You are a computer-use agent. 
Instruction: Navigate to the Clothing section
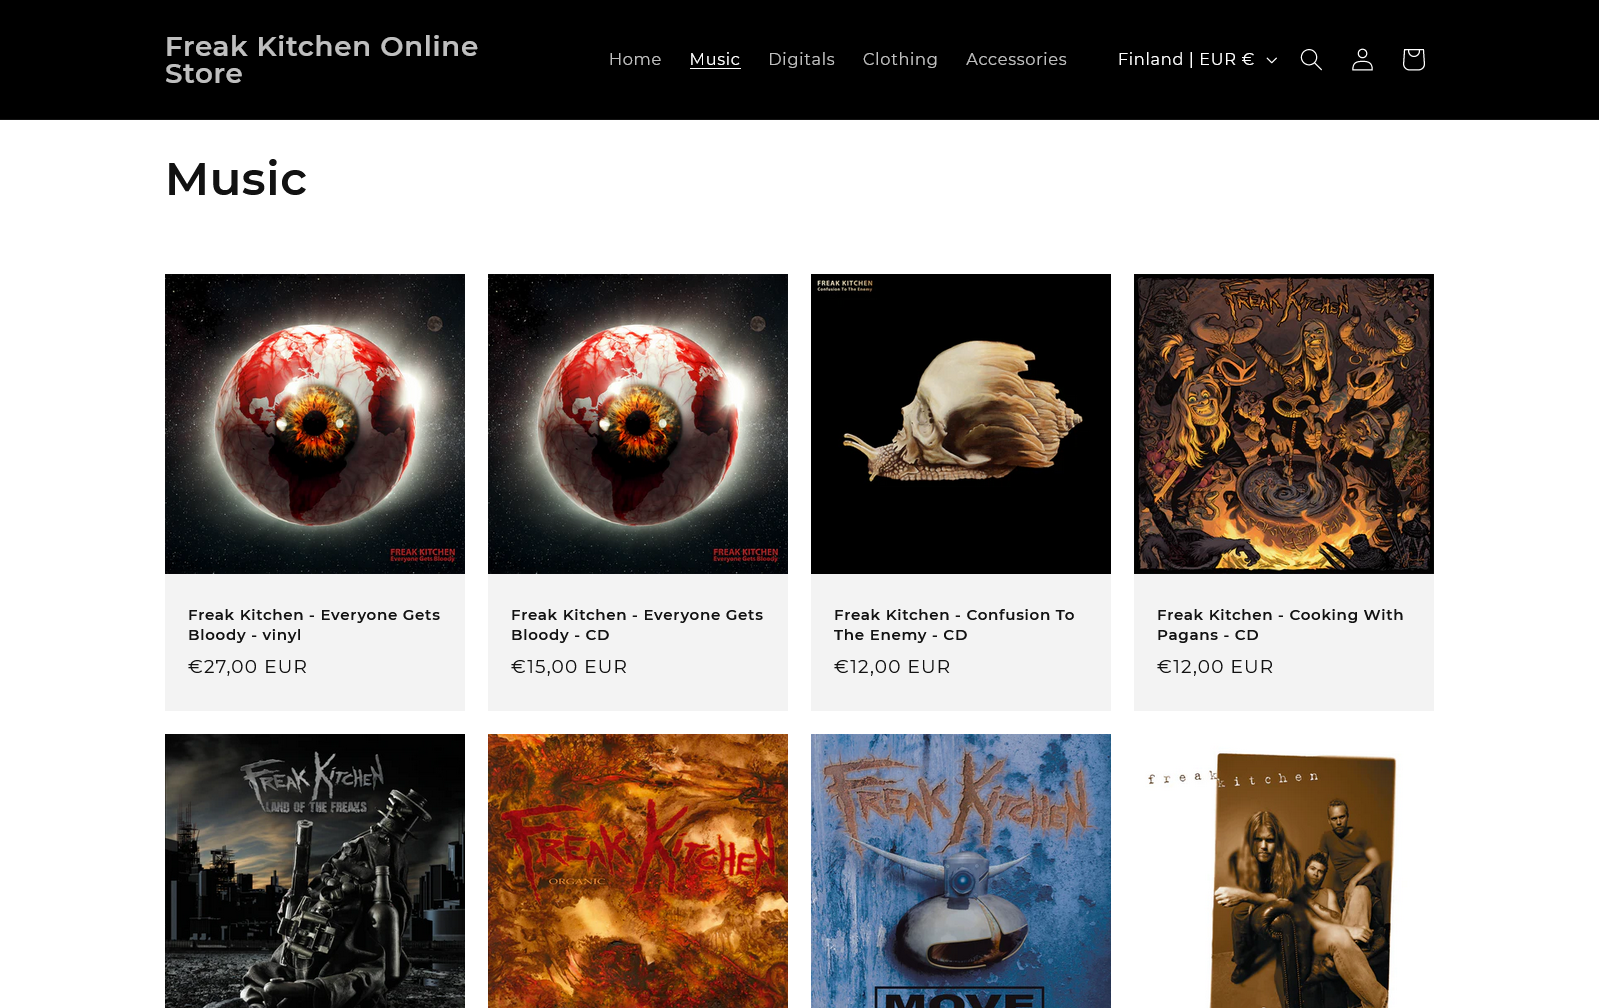point(900,60)
